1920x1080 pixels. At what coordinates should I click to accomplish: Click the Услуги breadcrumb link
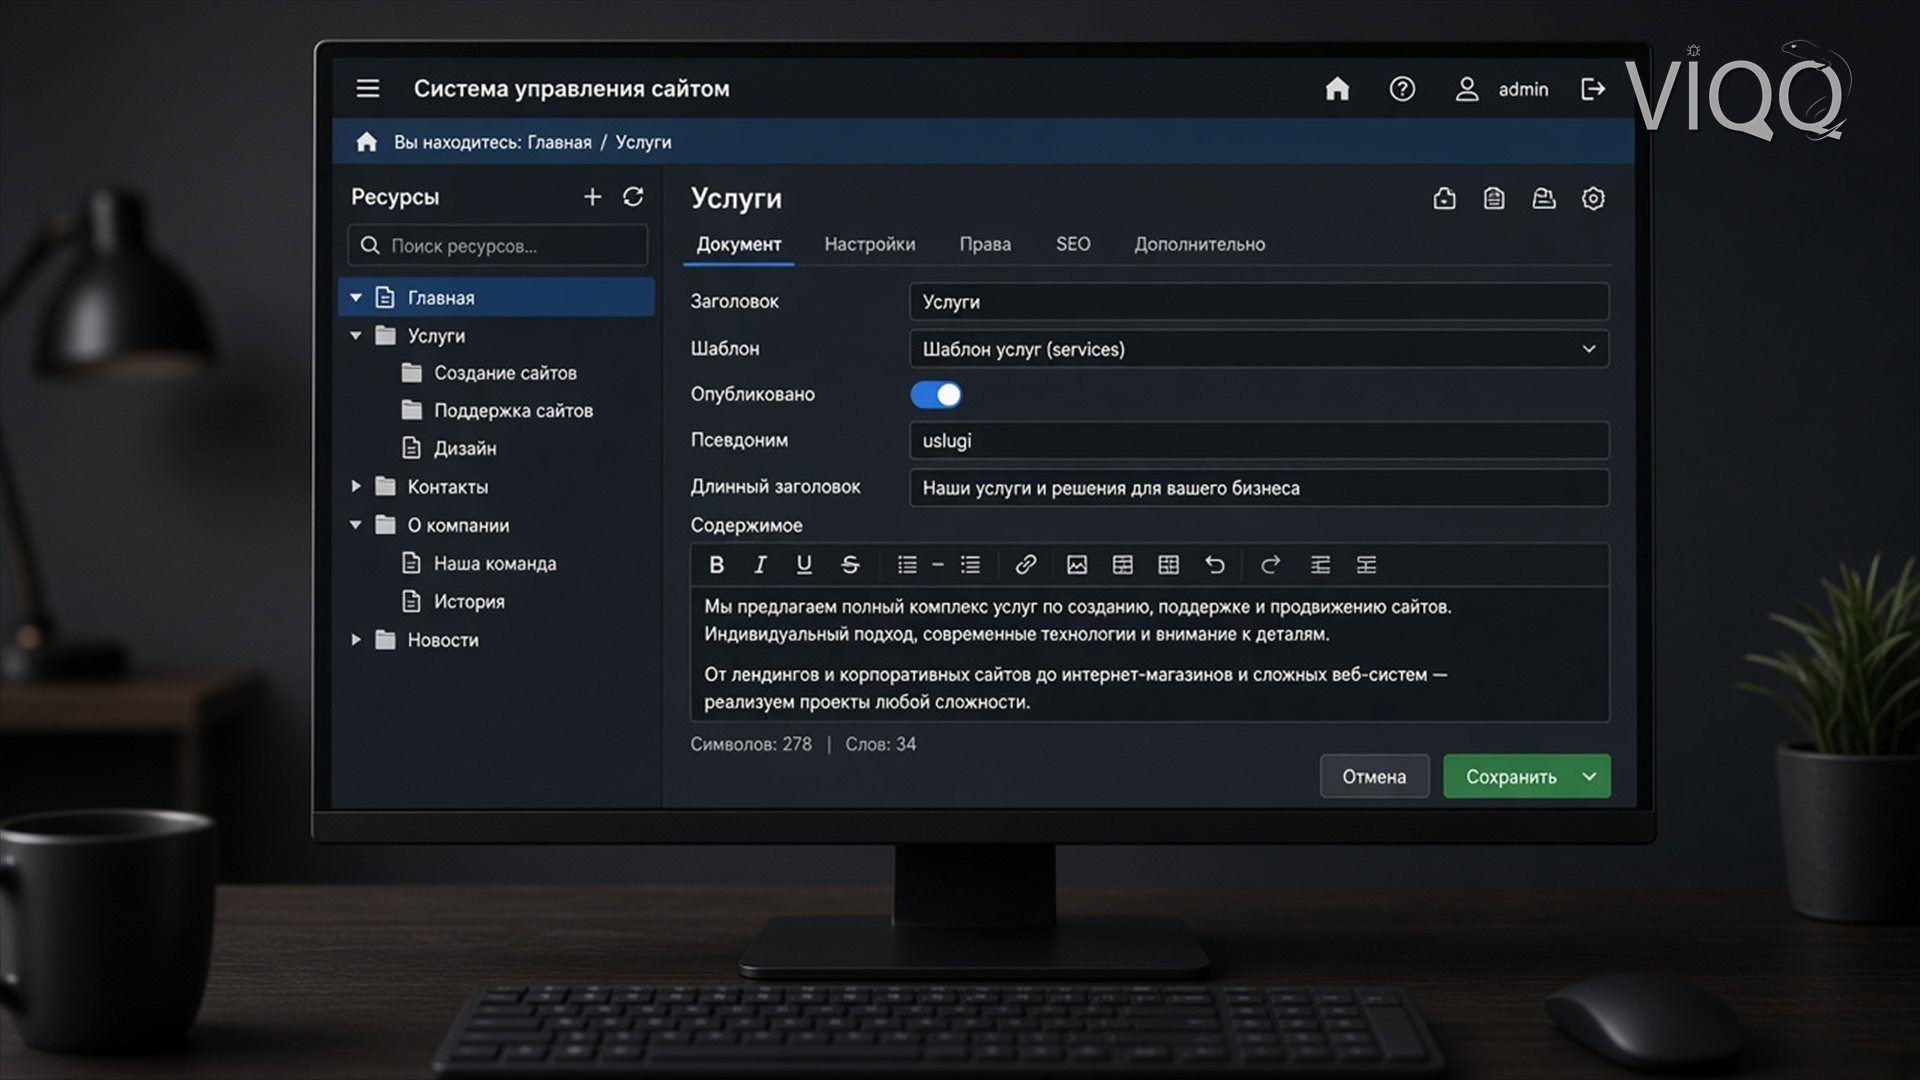pyautogui.click(x=643, y=142)
